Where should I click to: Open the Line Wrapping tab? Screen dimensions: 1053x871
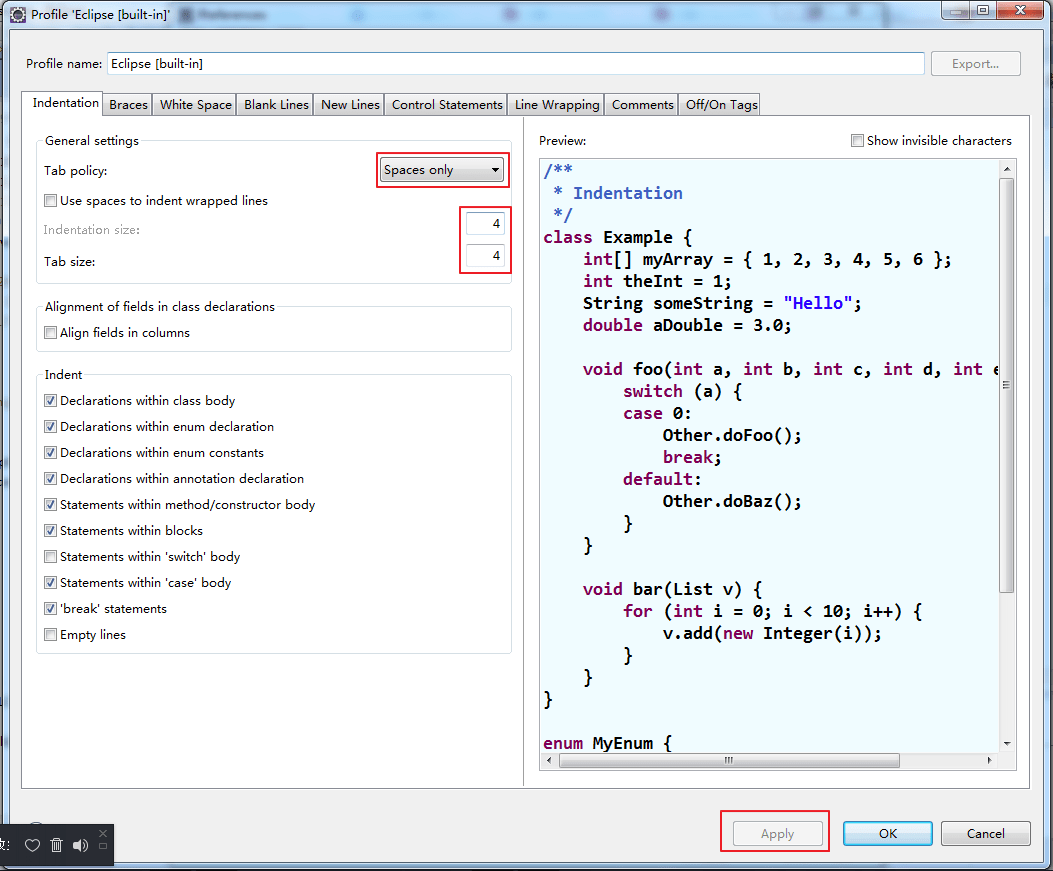tap(555, 103)
